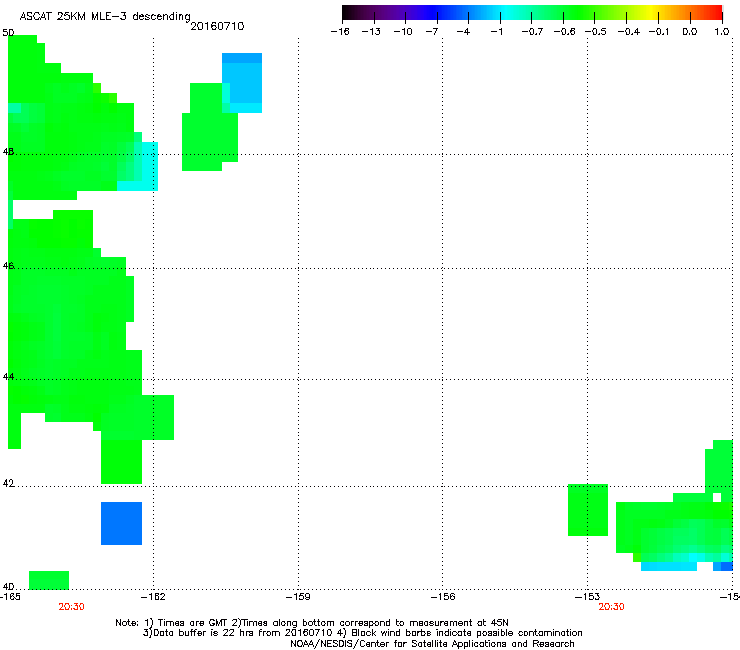Click the note line about Data buffer is 22 hrs
The image size is (740, 650).
pos(362,633)
